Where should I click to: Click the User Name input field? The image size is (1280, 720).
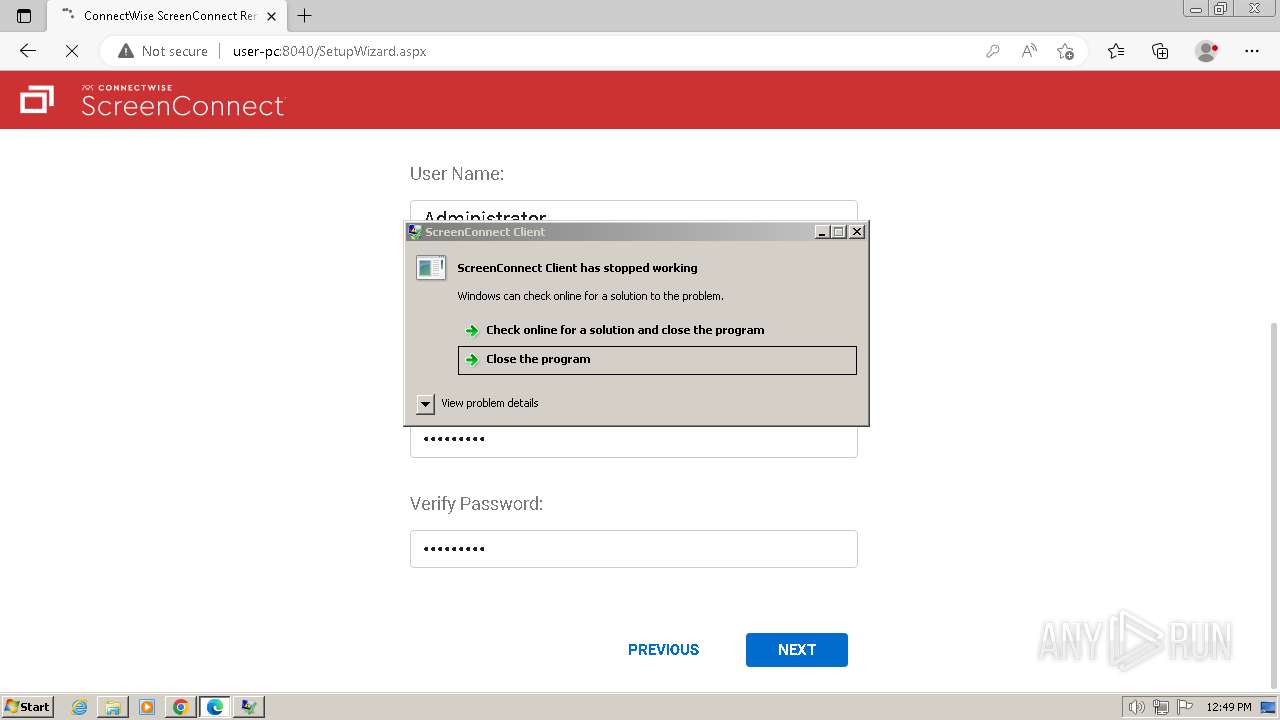coord(634,212)
